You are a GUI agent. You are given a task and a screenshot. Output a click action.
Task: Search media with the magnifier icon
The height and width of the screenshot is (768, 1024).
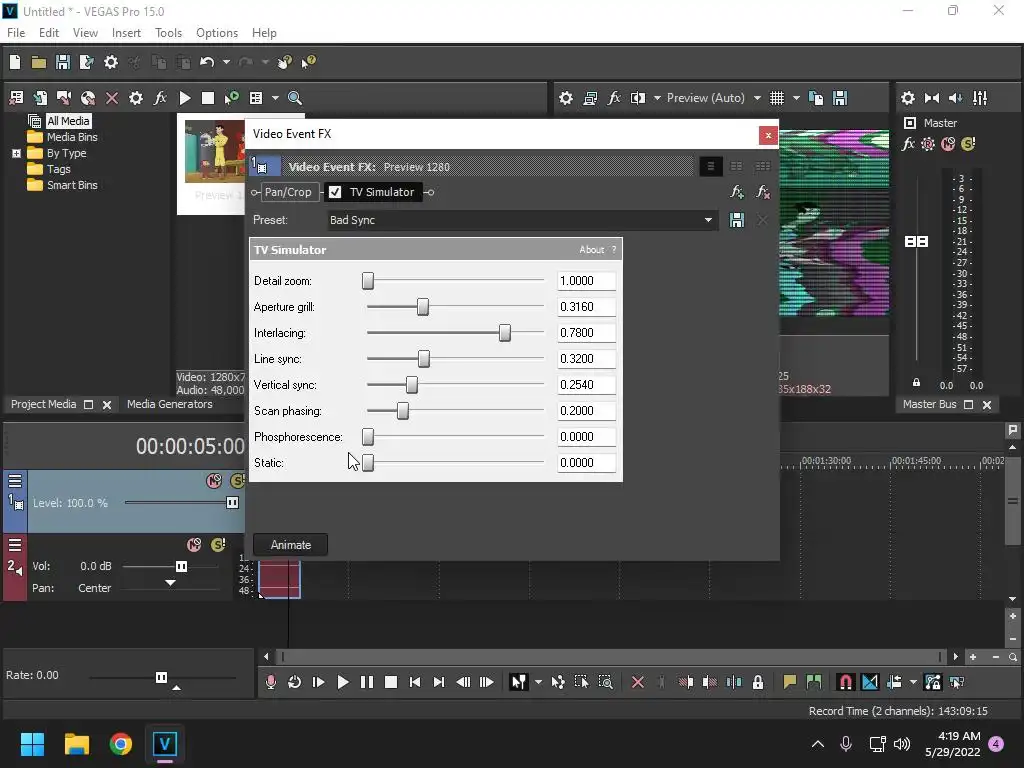click(295, 98)
